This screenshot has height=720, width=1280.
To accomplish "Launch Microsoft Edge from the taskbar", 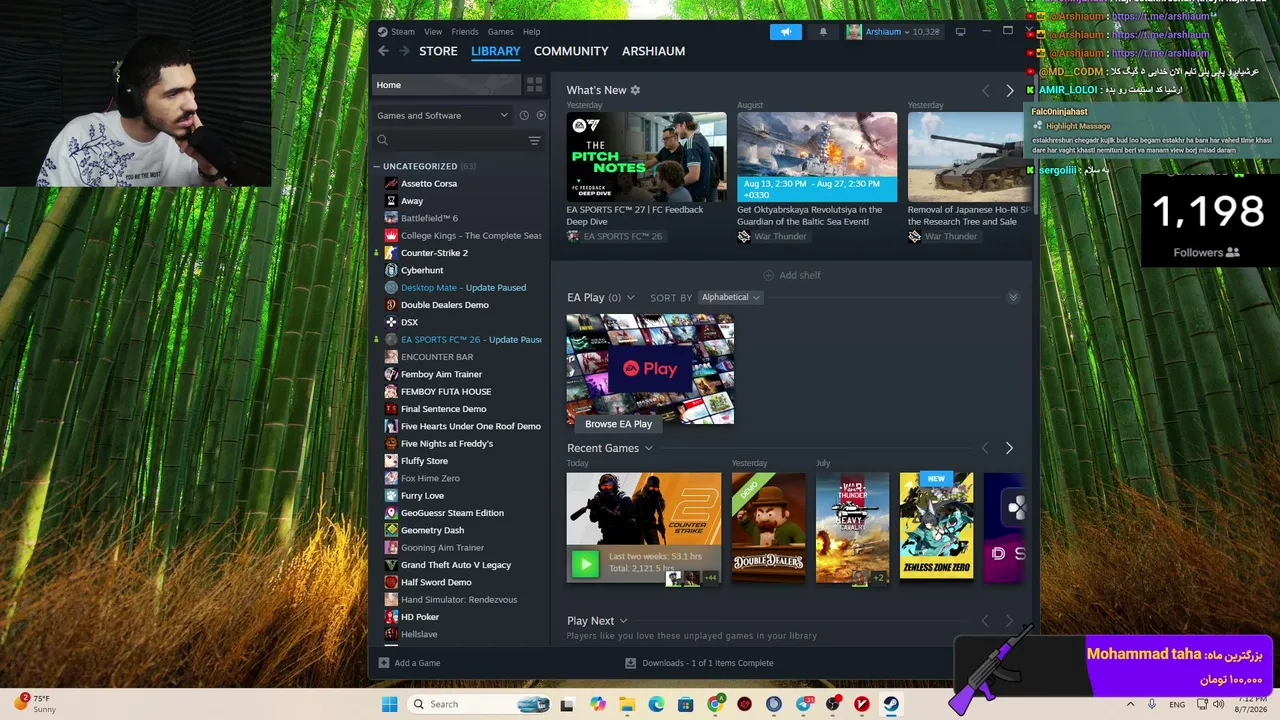I will pyautogui.click(x=656, y=704).
